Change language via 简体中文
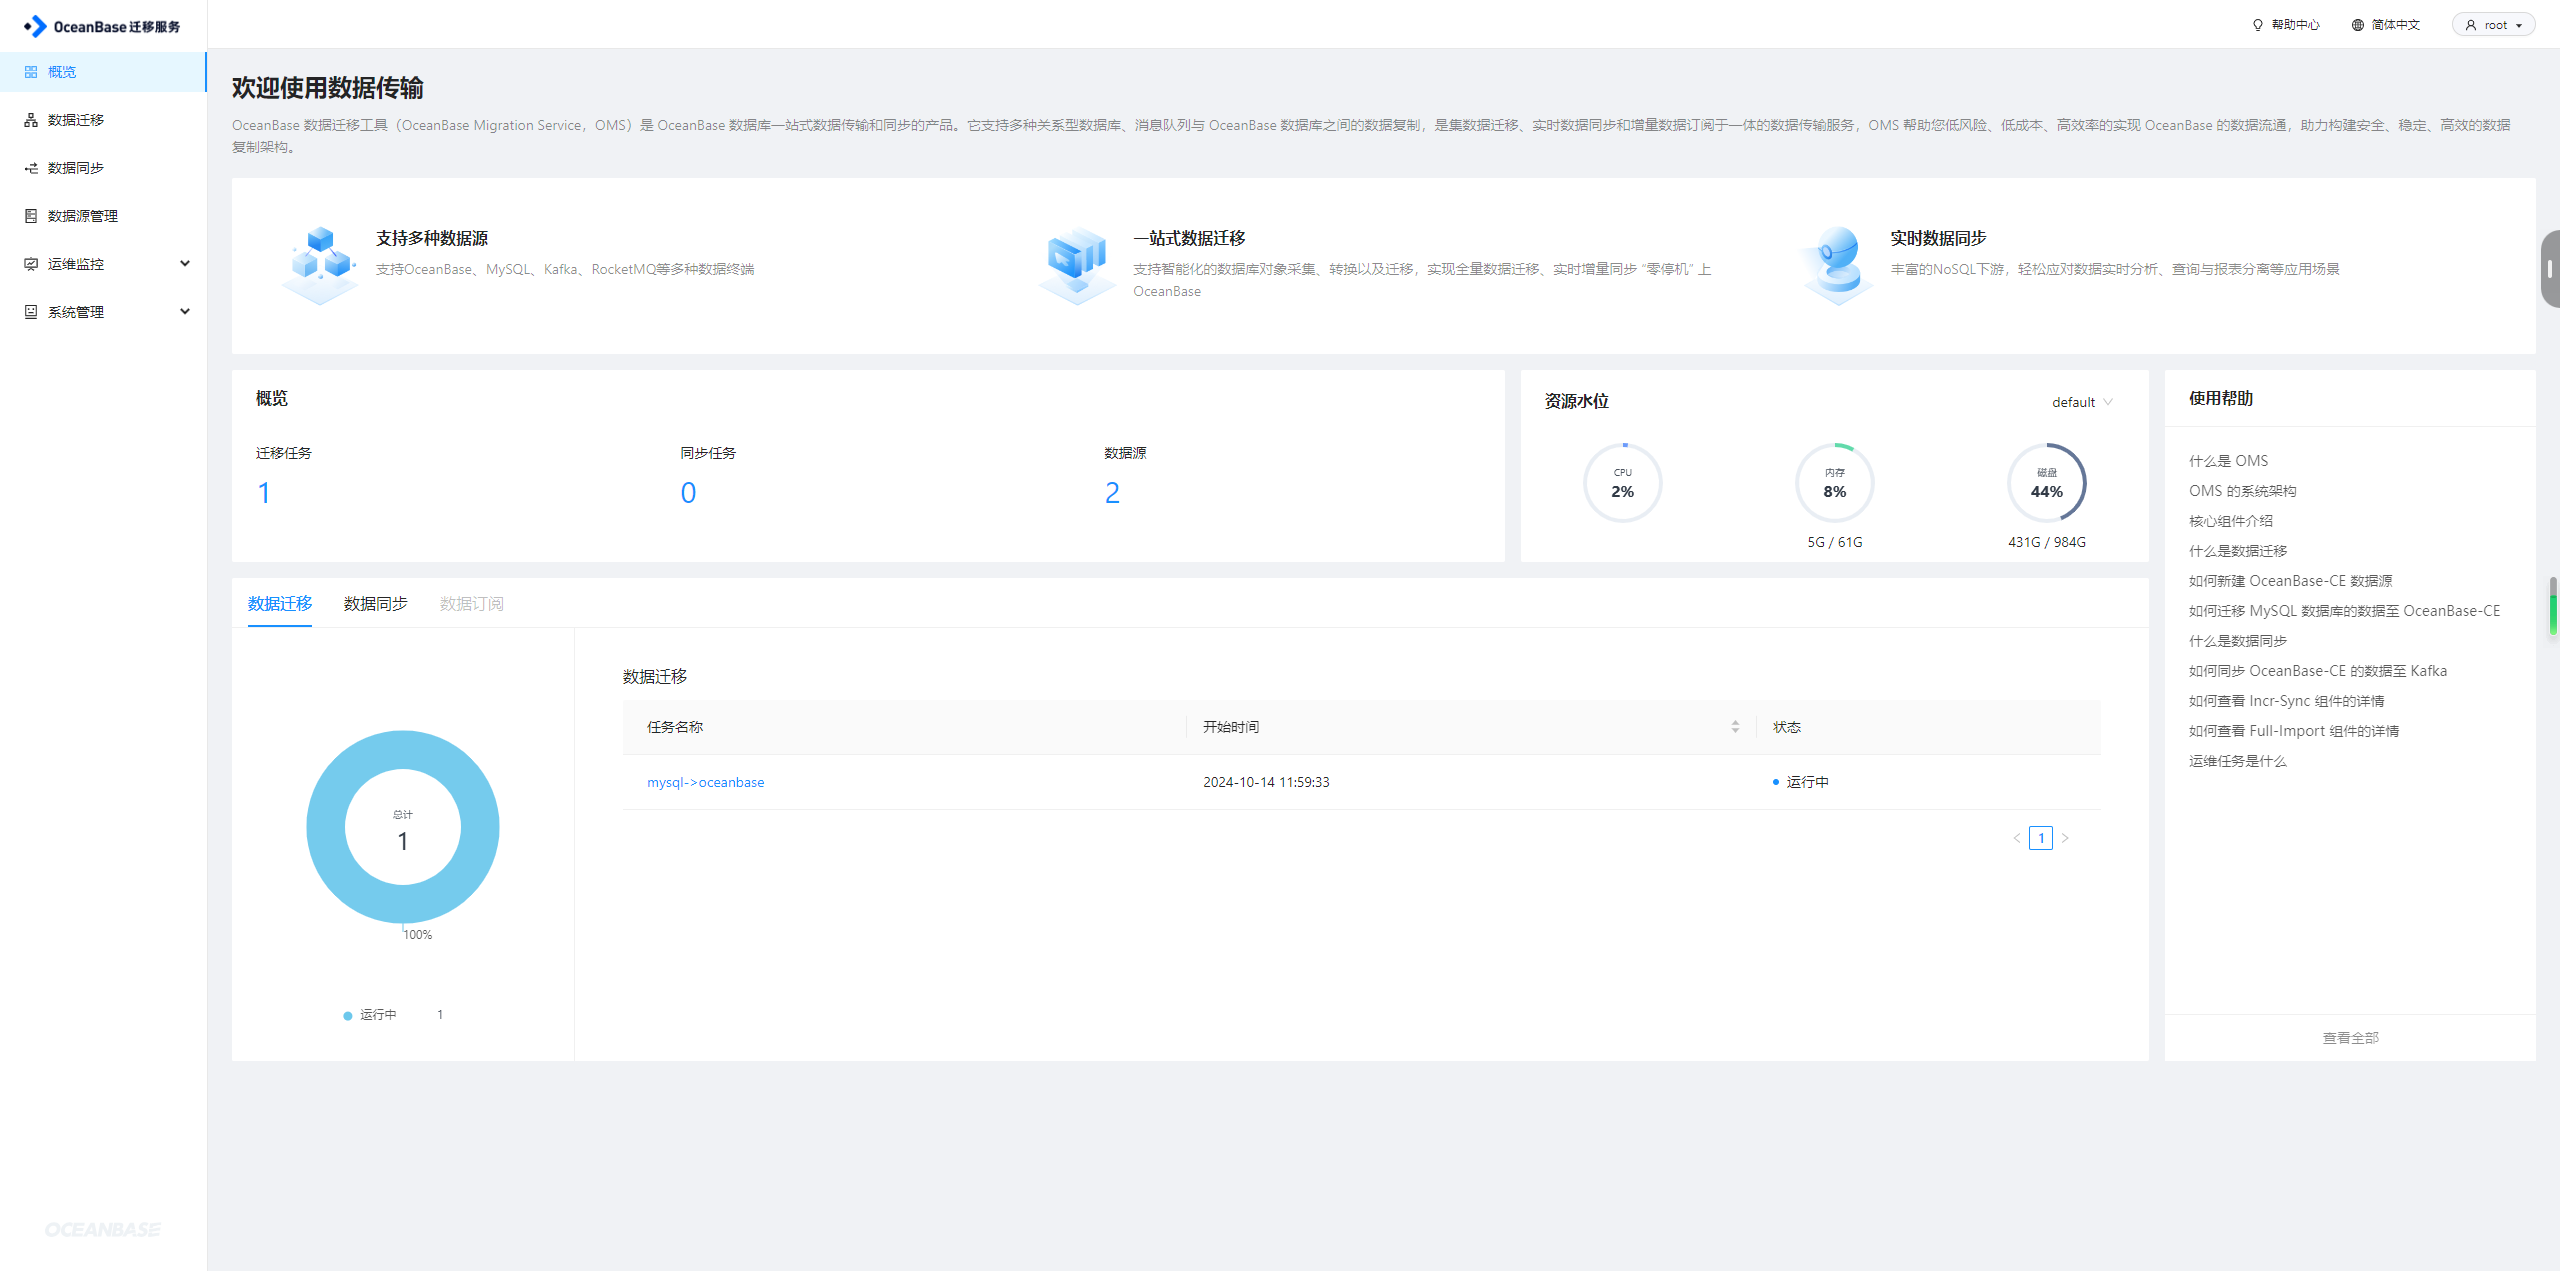The width and height of the screenshot is (2560, 1271). pyautogui.click(x=2395, y=25)
